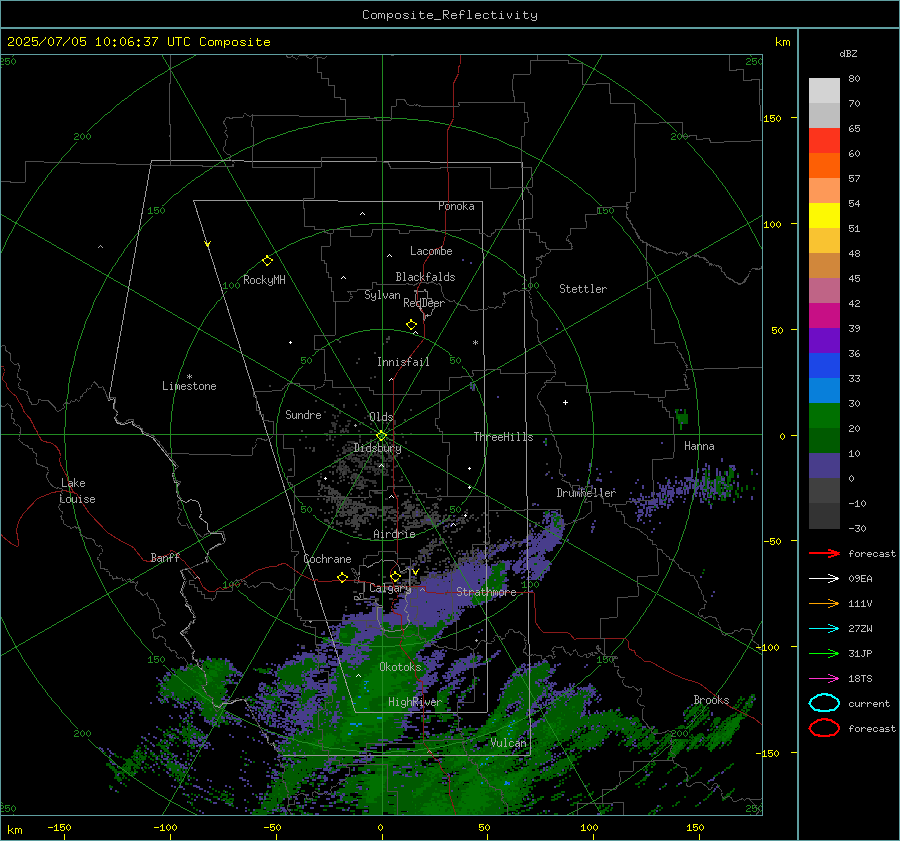Select the violet purple swatch above 36
The width and height of the screenshot is (900, 841).
(x=824, y=340)
